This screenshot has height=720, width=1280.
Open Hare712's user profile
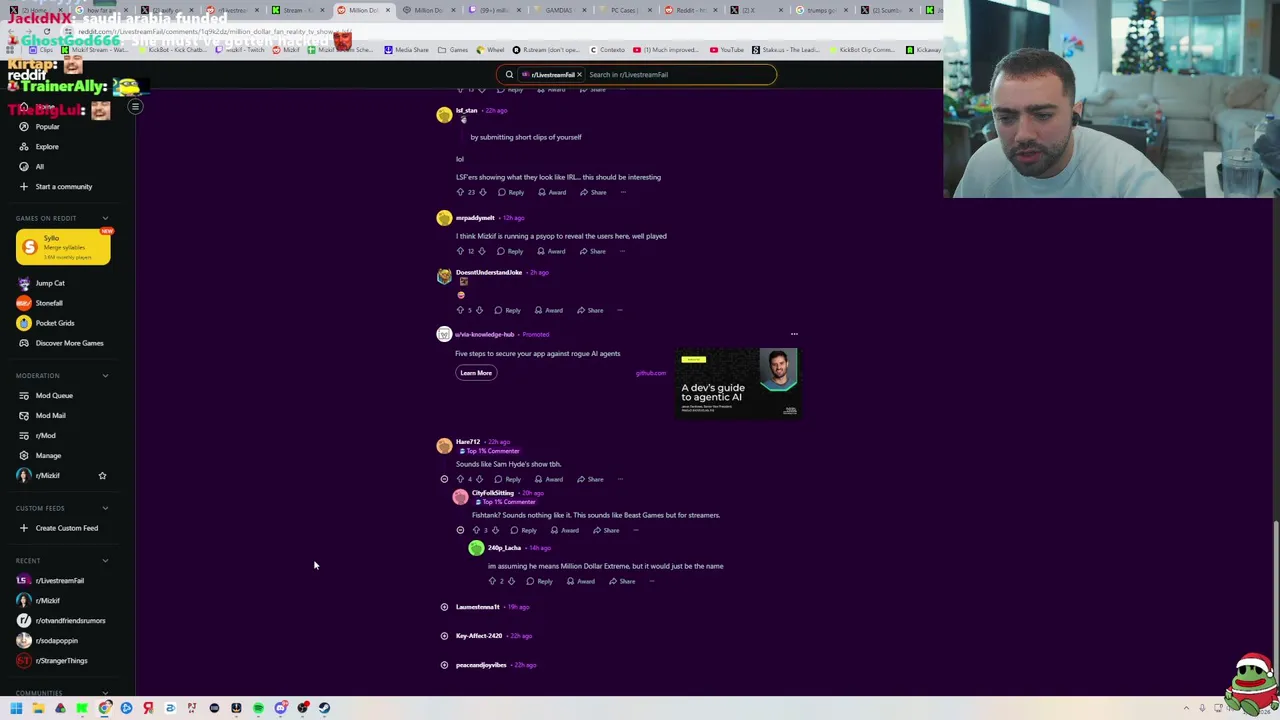click(468, 442)
